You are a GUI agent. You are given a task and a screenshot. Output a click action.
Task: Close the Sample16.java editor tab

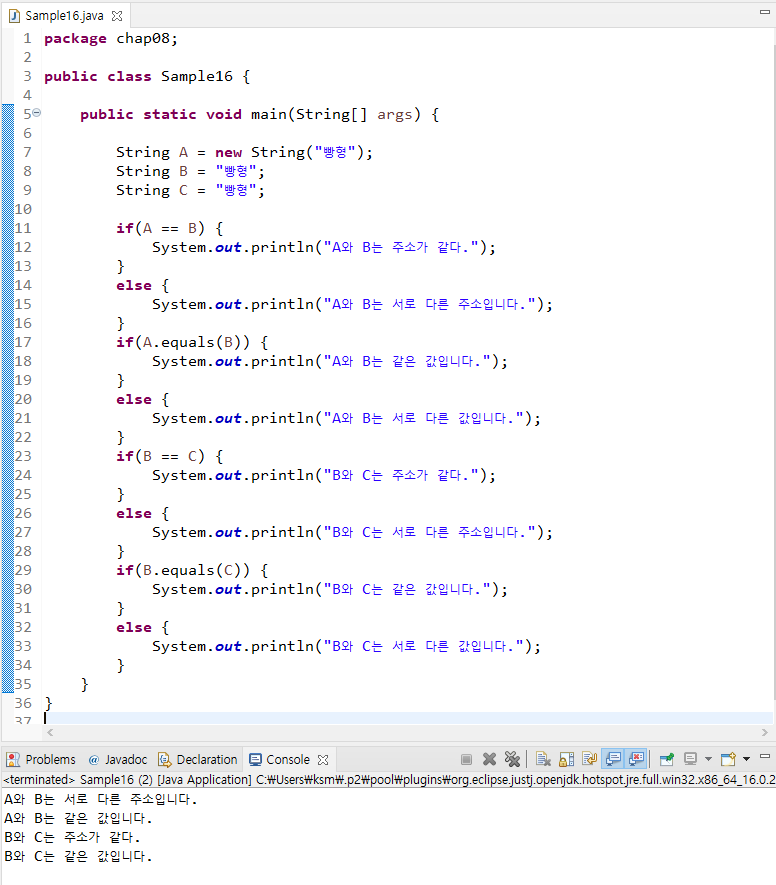(x=117, y=16)
